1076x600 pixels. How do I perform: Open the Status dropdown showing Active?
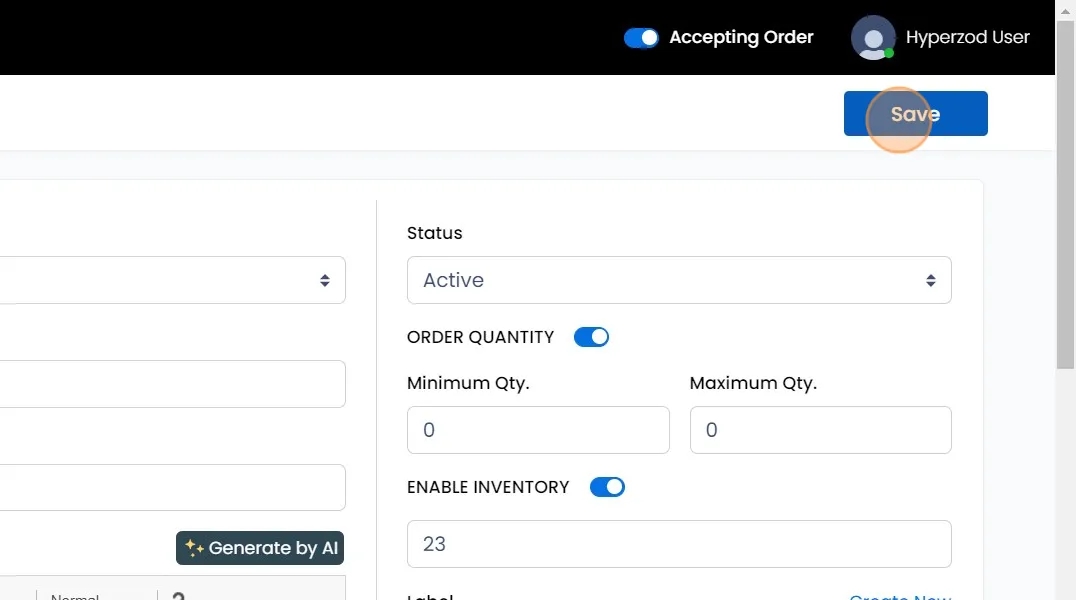click(679, 280)
